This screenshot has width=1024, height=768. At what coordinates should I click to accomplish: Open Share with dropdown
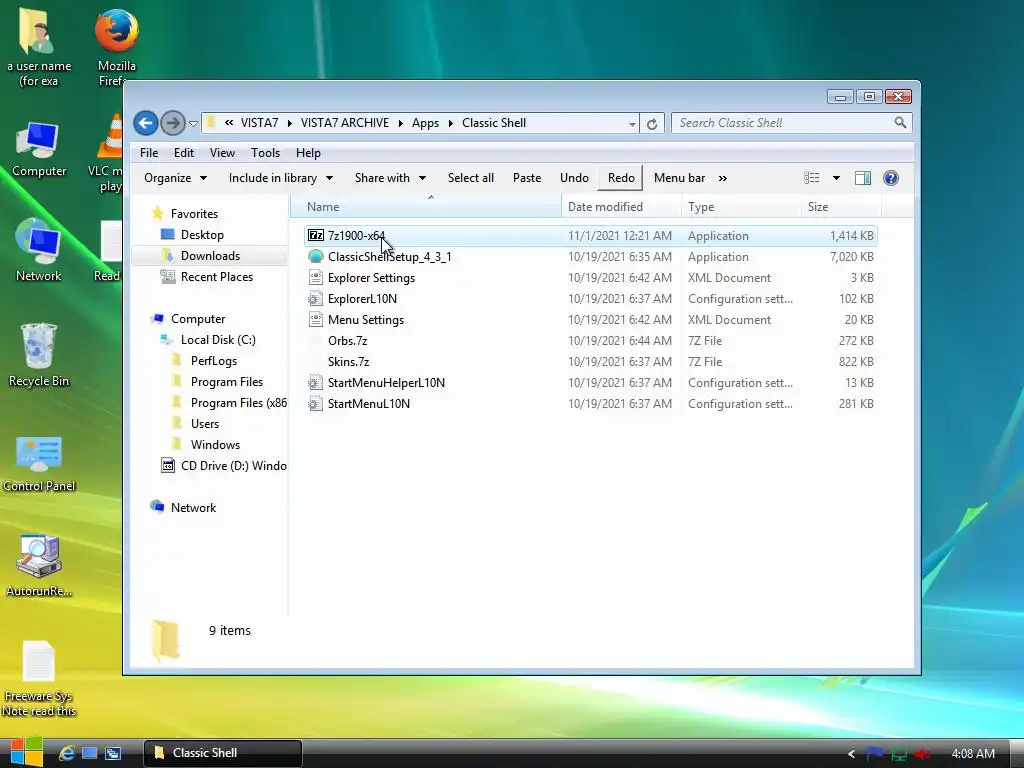391,178
